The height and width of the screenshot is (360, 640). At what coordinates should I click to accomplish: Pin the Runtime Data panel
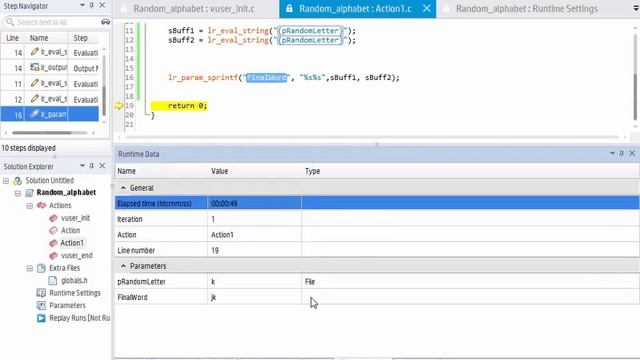pyautogui.click(x=622, y=153)
